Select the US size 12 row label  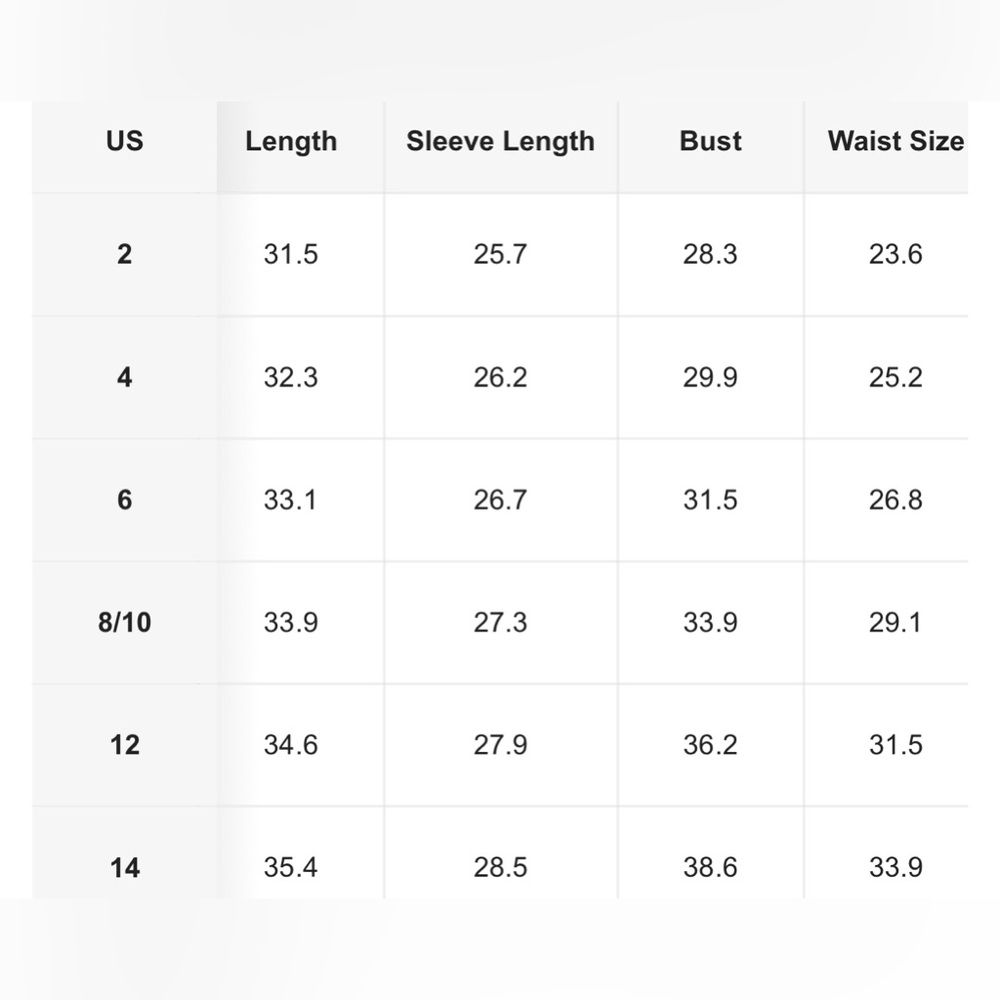[124, 745]
